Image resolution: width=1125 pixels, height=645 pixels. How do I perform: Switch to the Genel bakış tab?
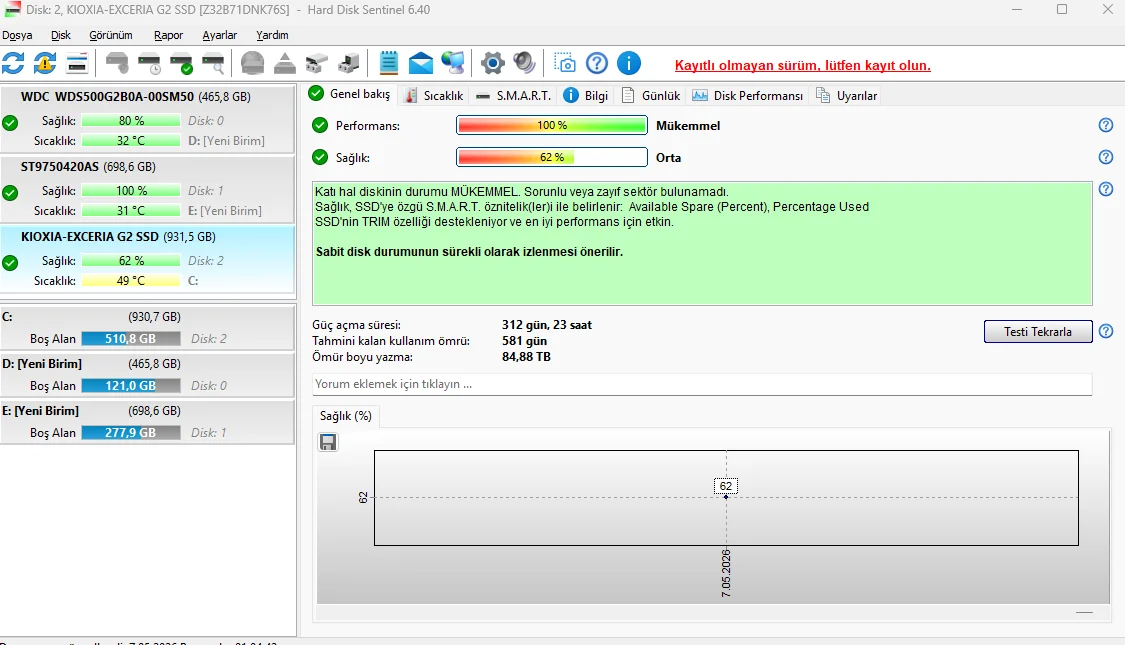(x=349, y=94)
